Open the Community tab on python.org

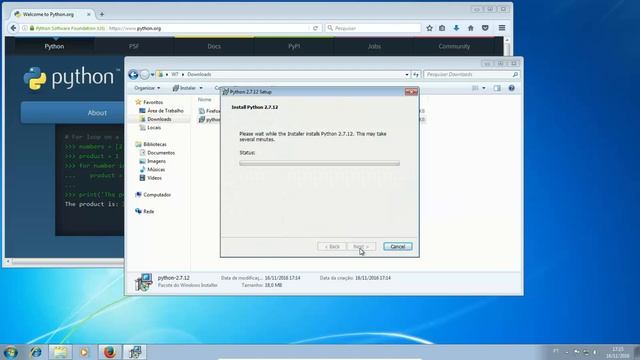click(454, 47)
